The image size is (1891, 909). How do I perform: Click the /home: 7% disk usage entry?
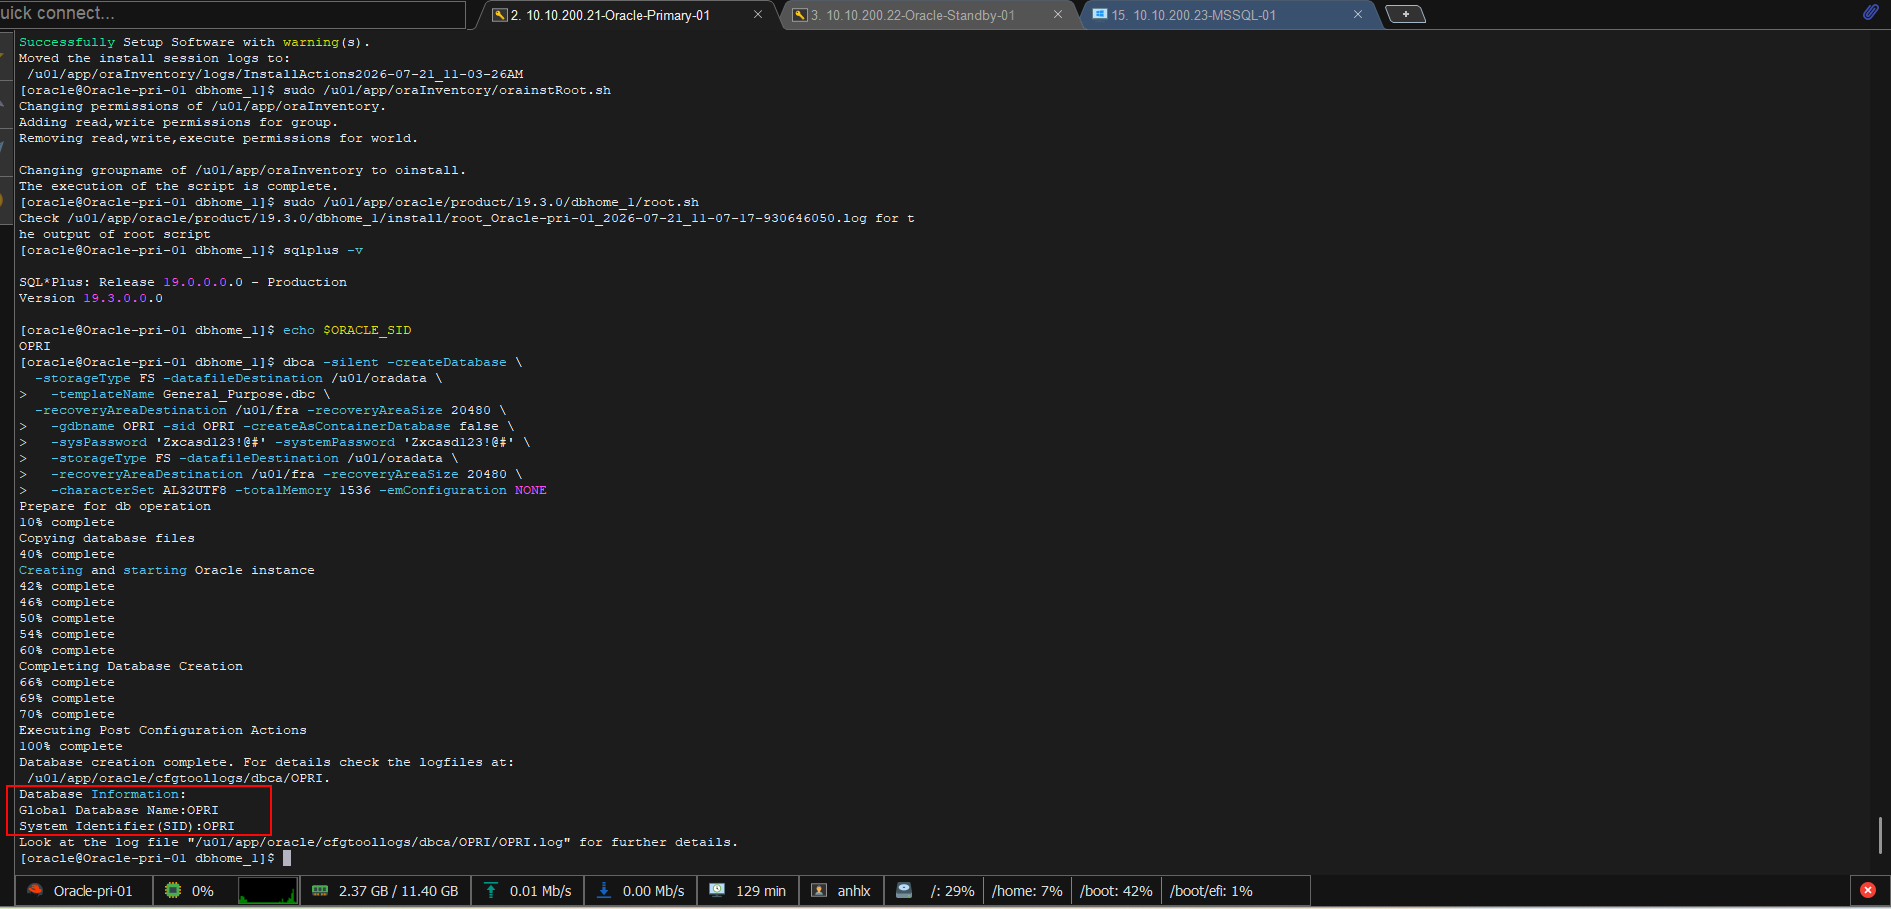click(x=1027, y=891)
